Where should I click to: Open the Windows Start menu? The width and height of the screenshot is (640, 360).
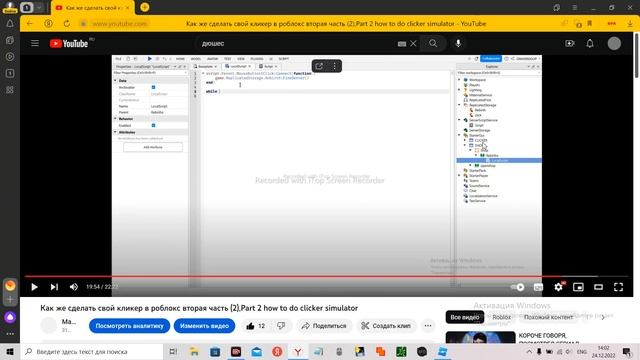coord(10,351)
